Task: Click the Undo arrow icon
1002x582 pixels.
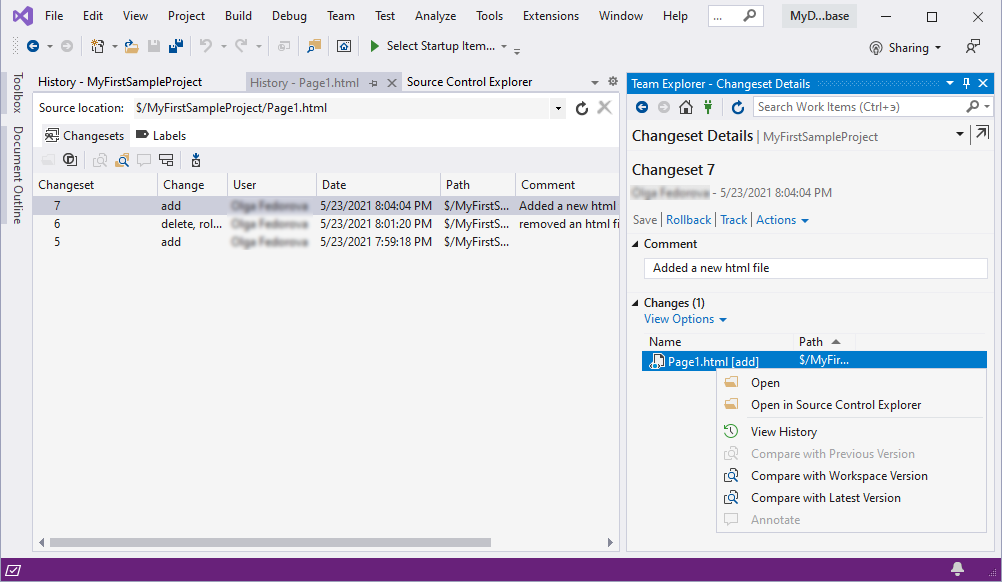Action: coord(206,45)
